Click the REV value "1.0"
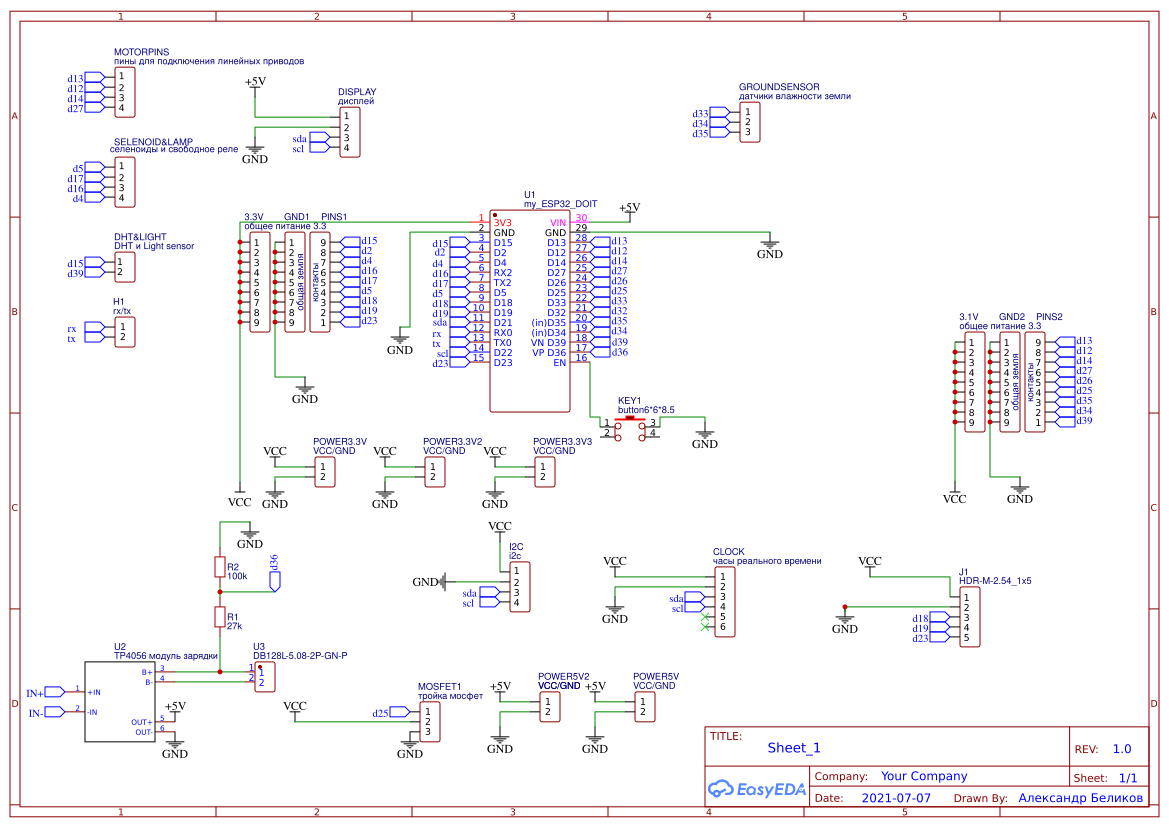 [x=1121, y=749]
